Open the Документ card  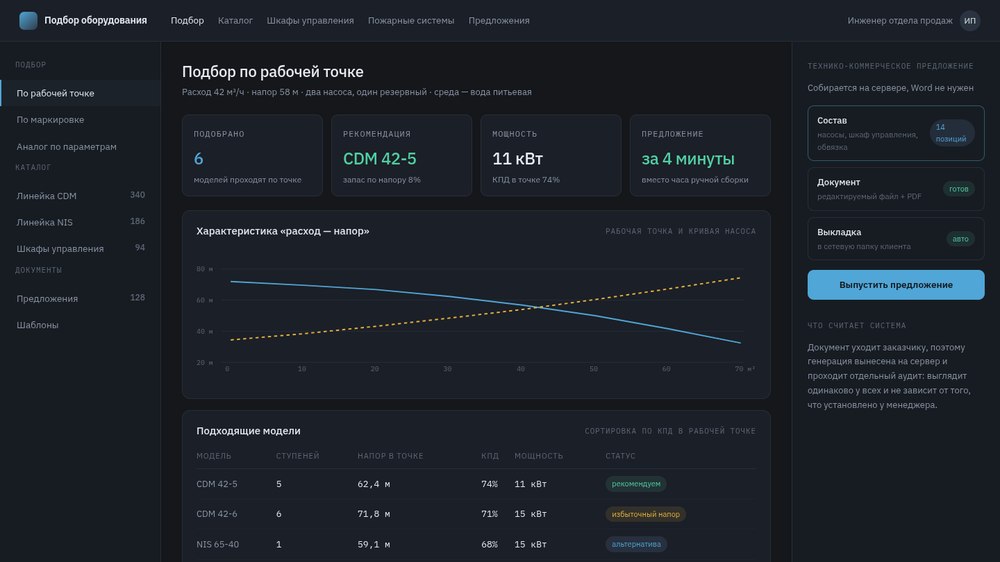pyautogui.click(x=895, y=189)
